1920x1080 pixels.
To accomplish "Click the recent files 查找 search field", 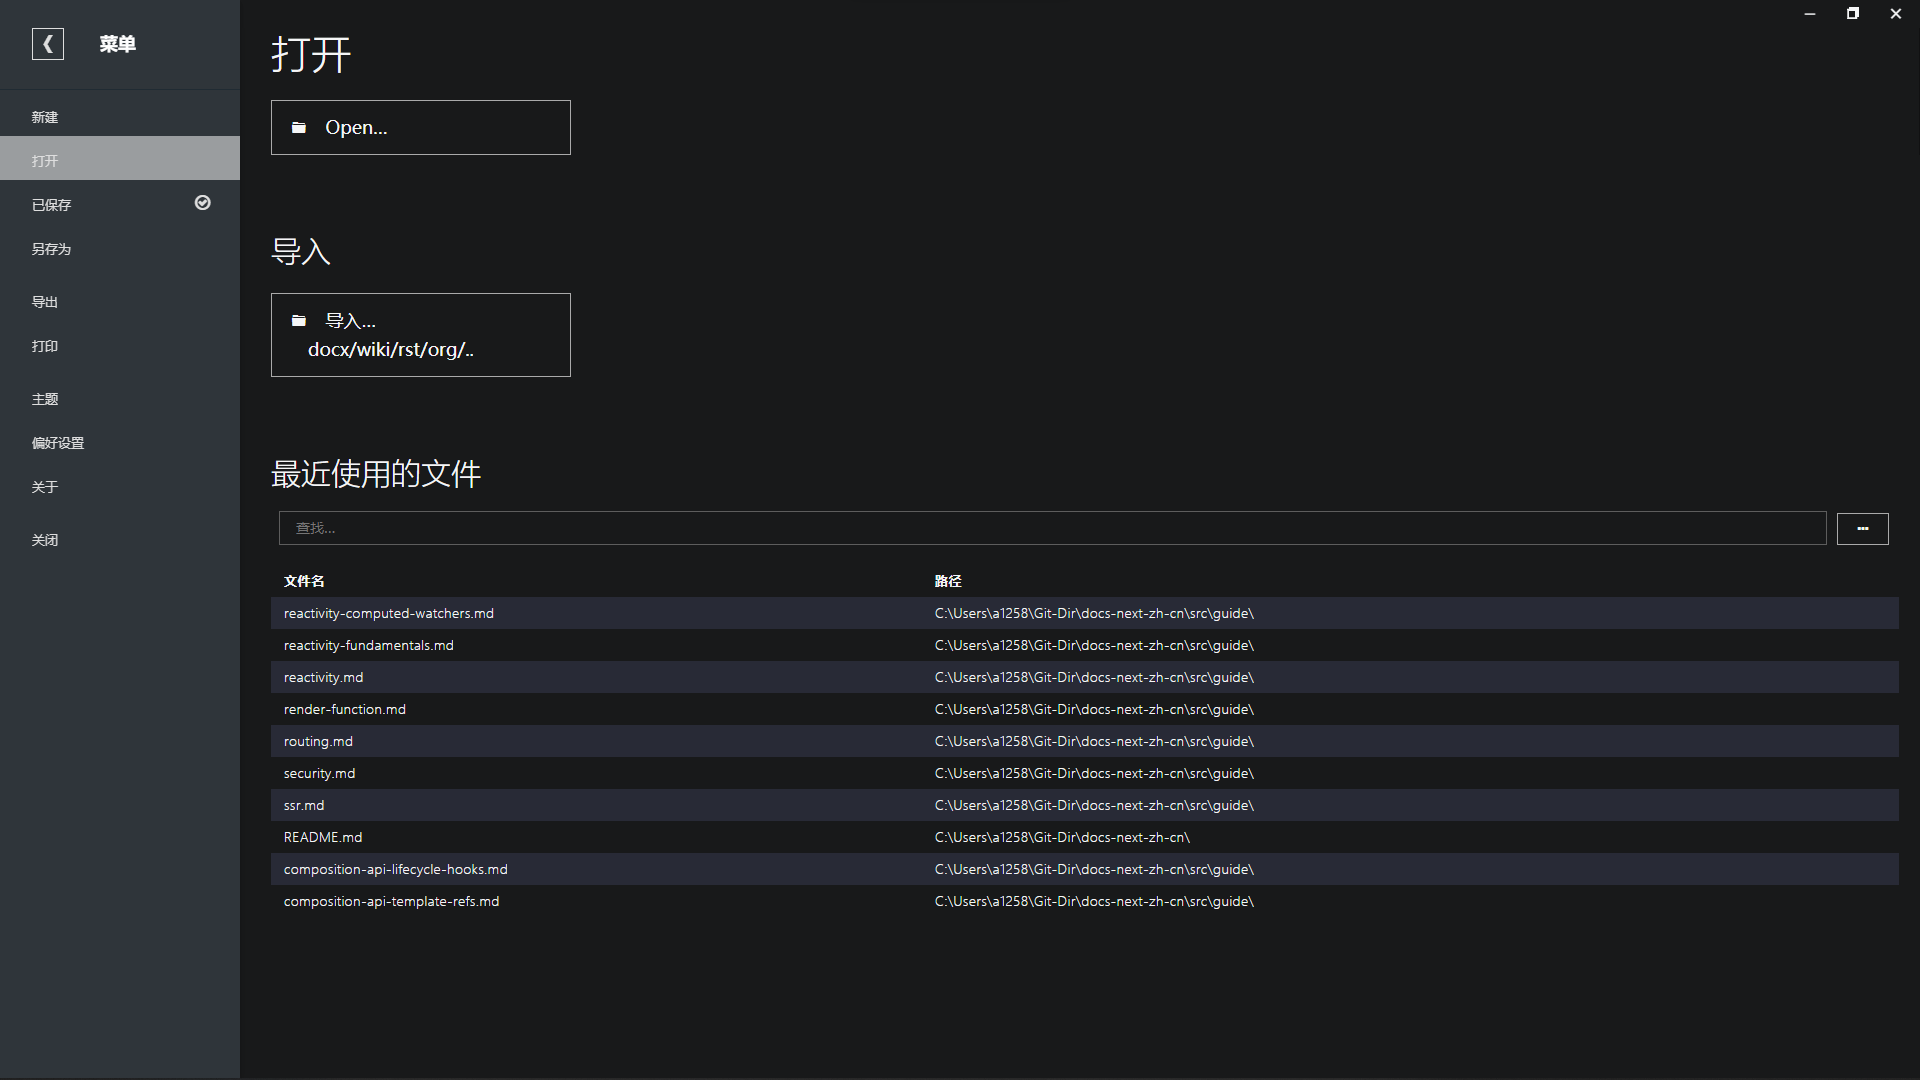I will [1050, 528].
